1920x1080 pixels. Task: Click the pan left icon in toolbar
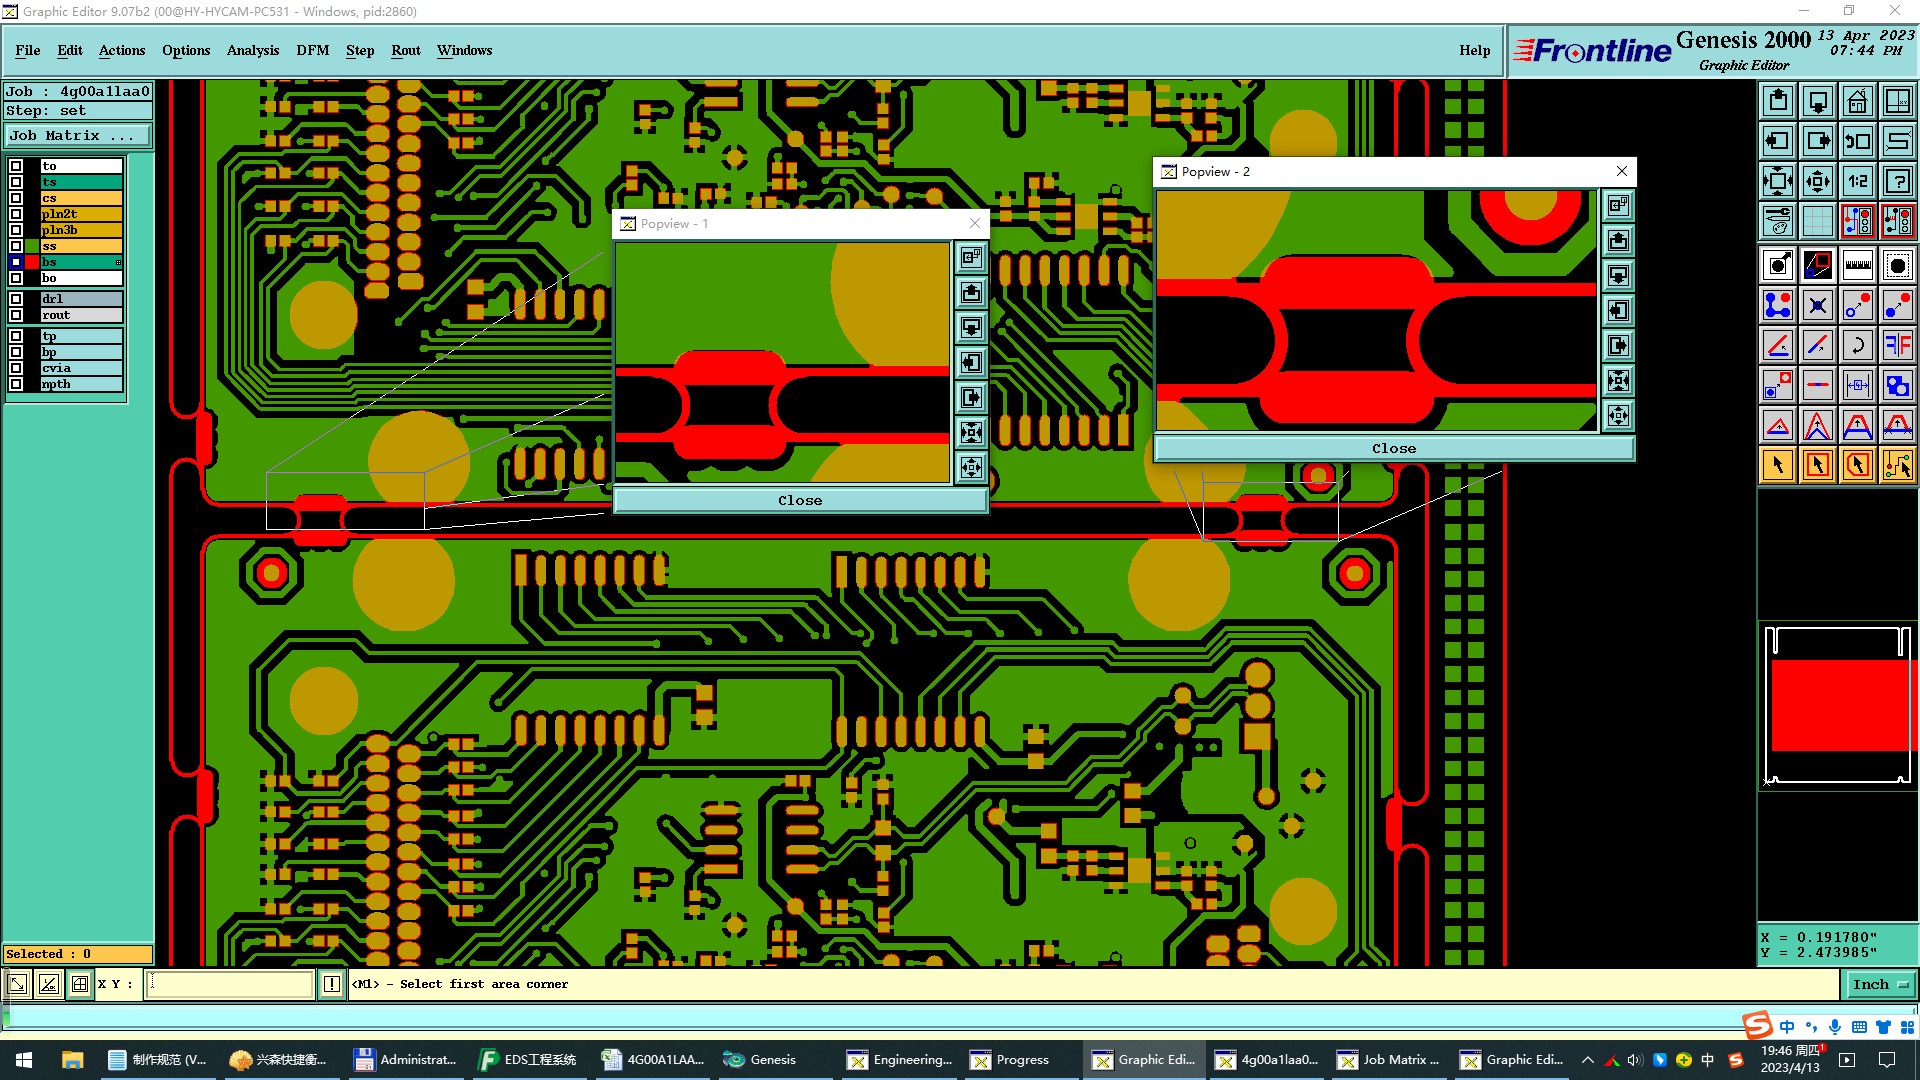1778,141
